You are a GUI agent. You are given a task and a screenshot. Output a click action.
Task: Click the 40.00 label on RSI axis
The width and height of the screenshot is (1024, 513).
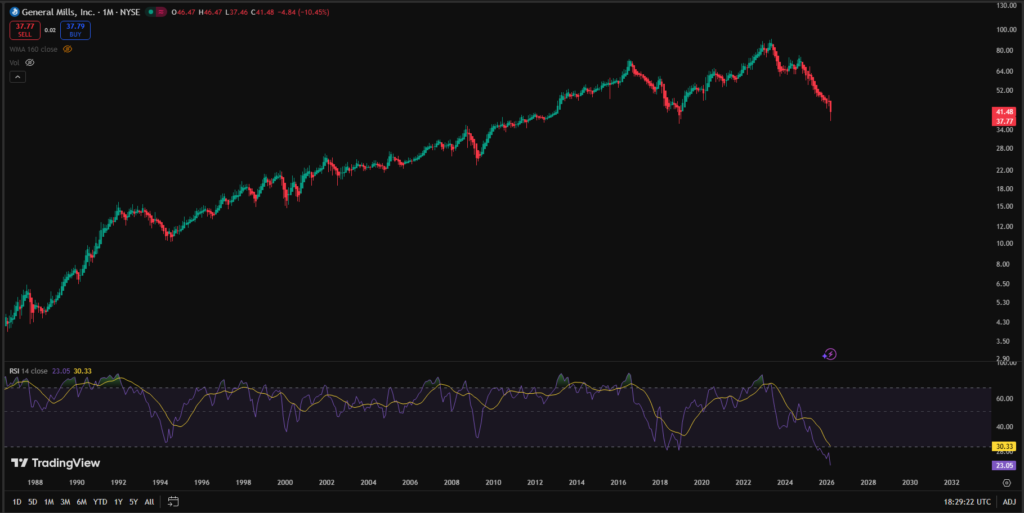point(1006,426)
